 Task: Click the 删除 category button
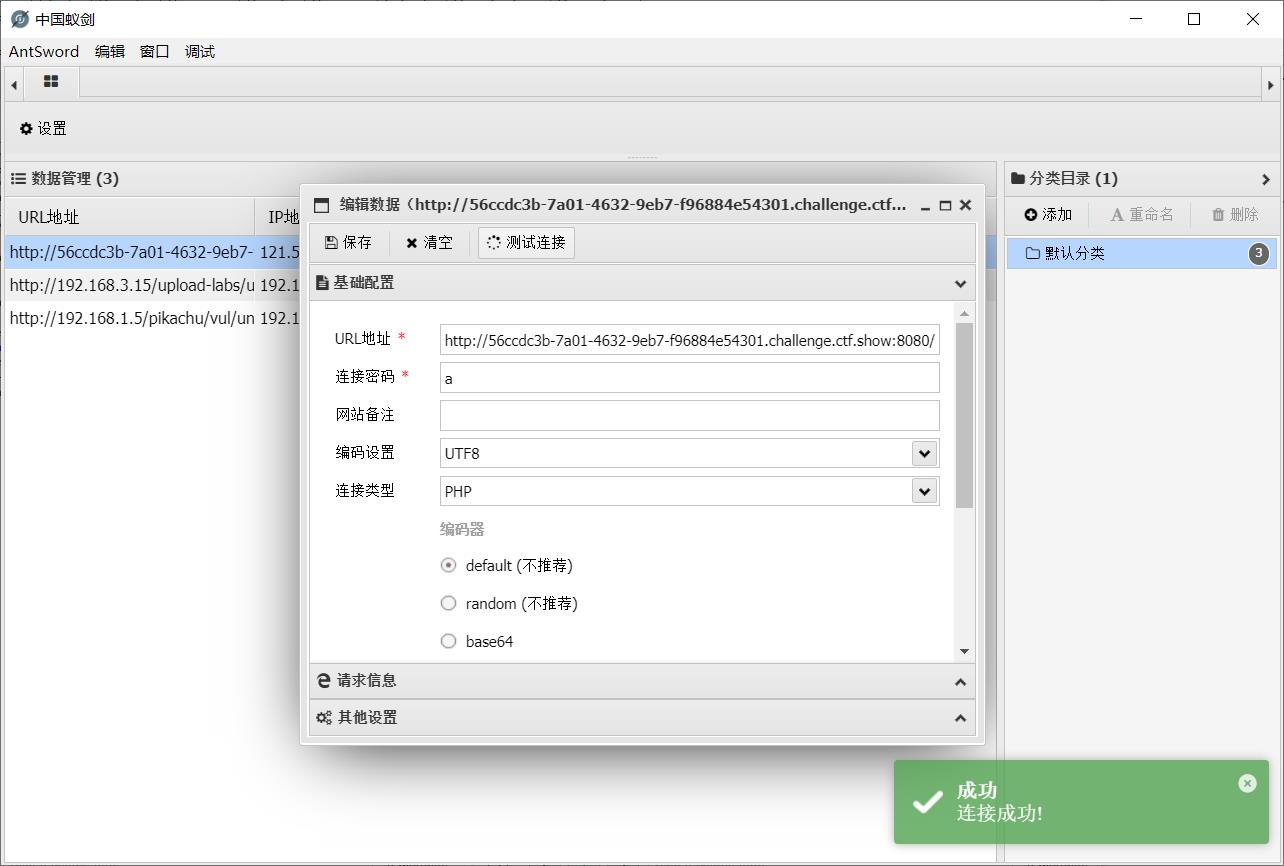coord(1235,215)
